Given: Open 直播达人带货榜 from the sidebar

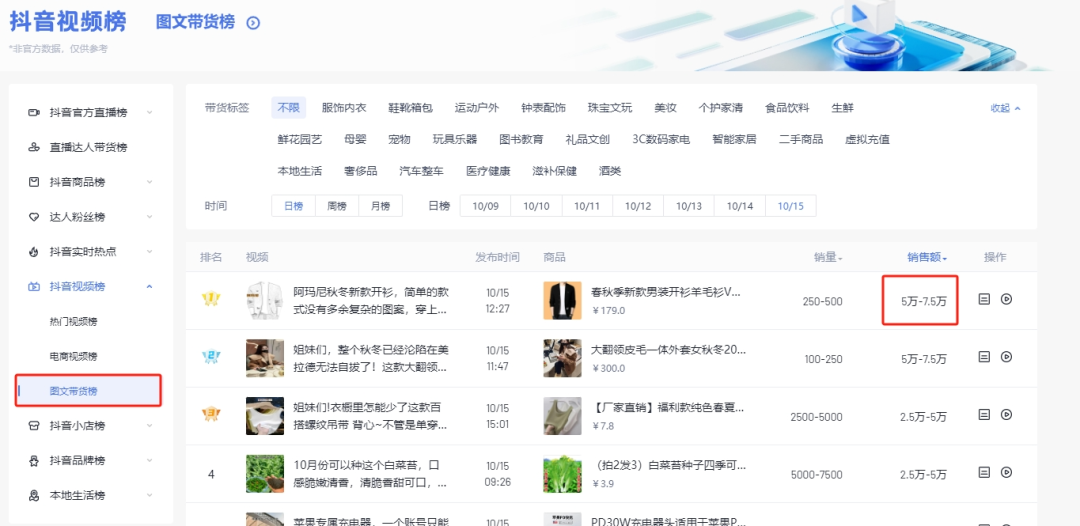Looking at the screenshot, I should (x=88, y=147).
